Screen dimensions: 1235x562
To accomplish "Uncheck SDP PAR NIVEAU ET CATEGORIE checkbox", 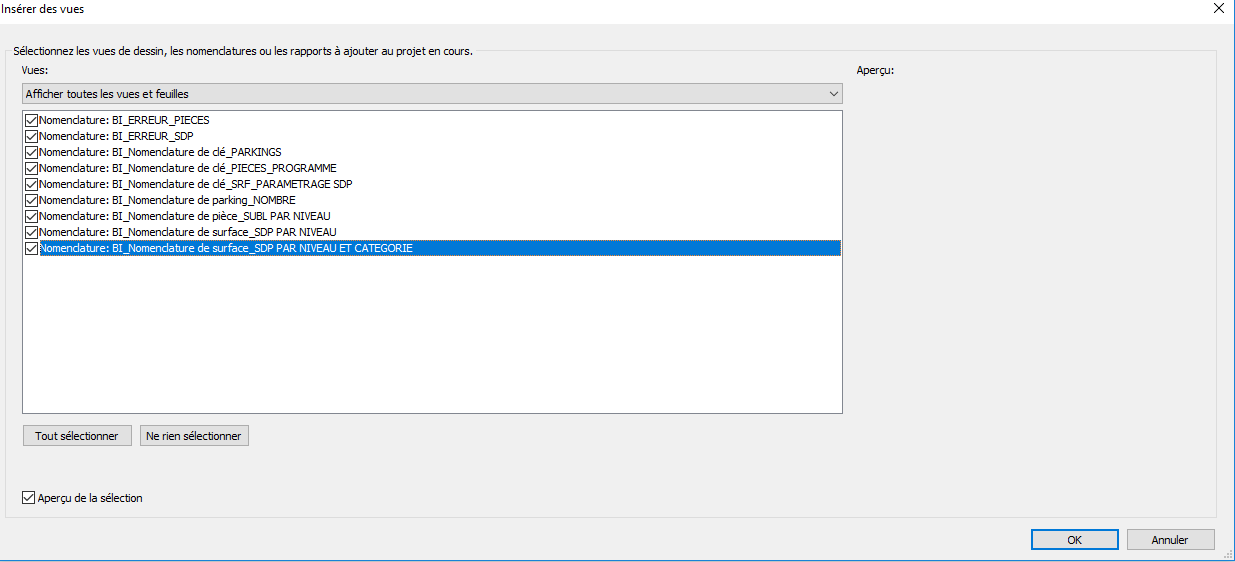I will pyautogui.click(x=32, y=248).
